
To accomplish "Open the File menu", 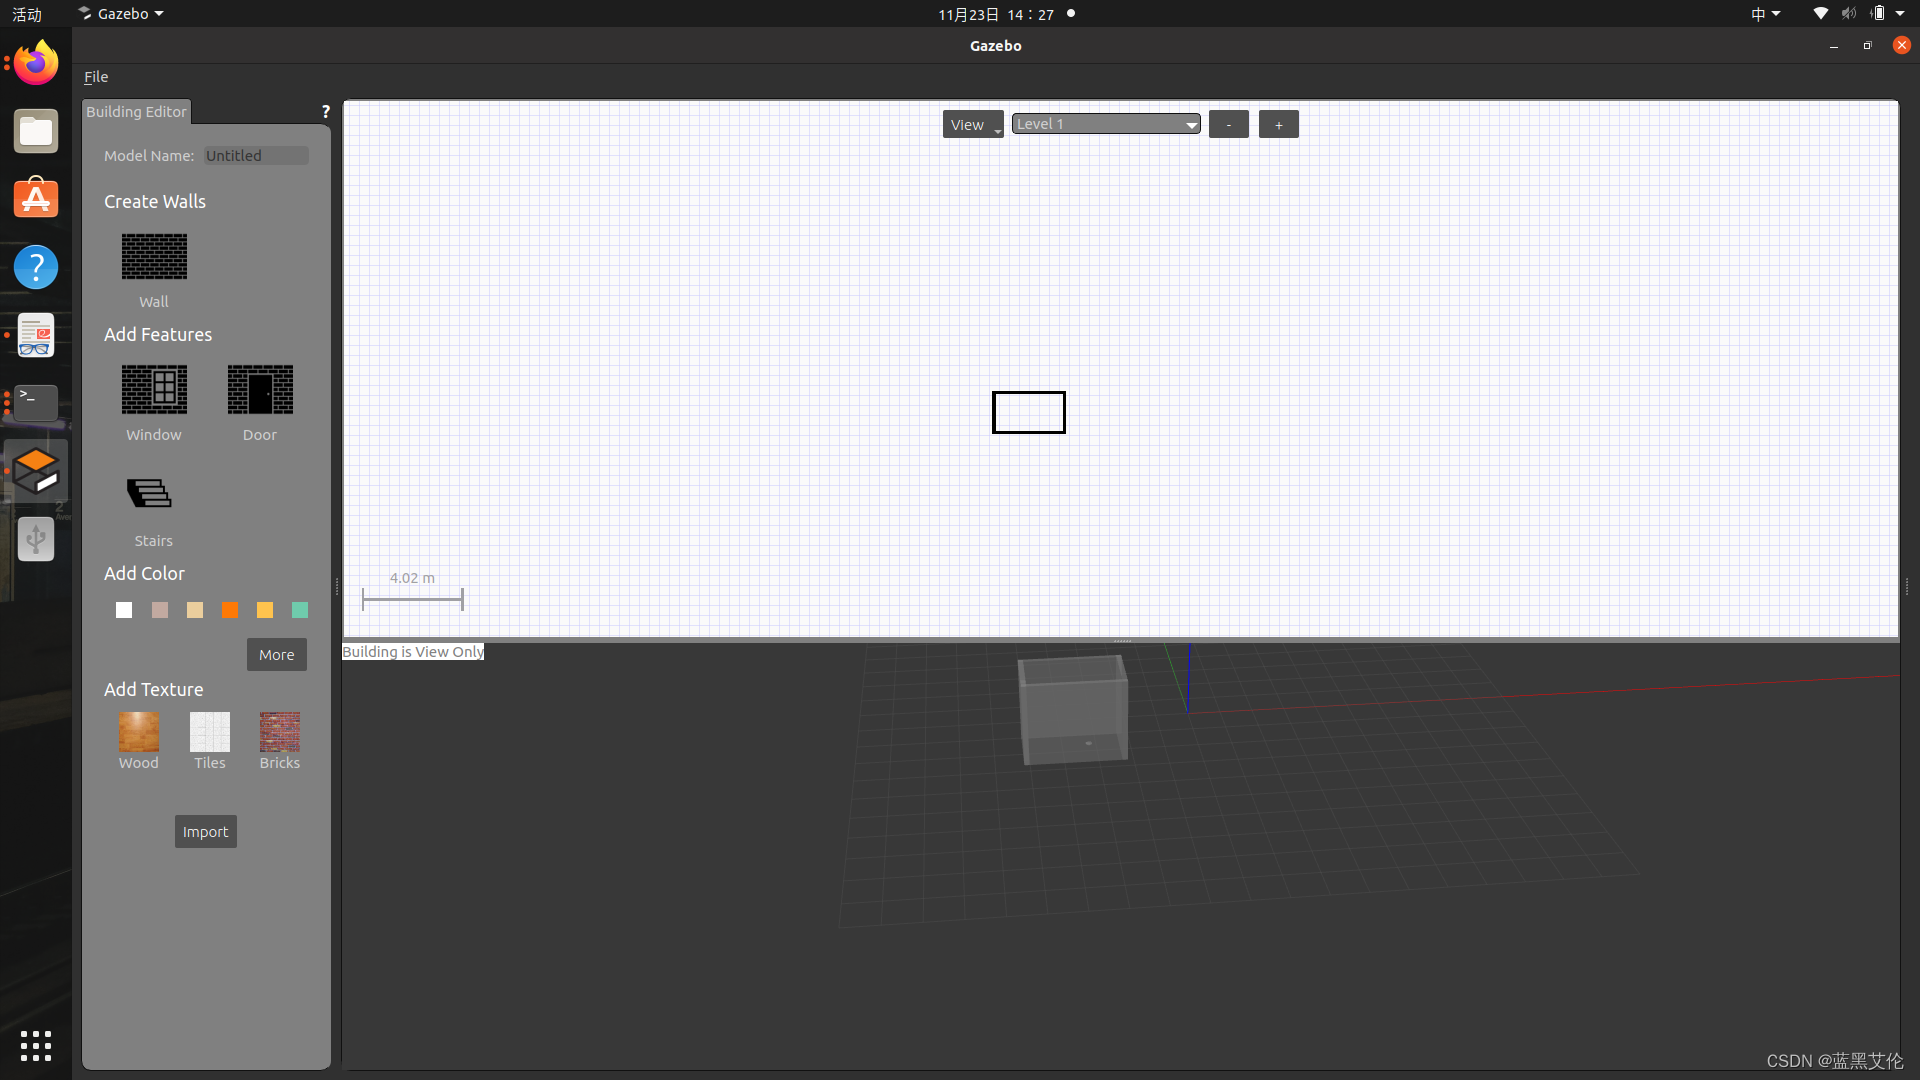I will [x=96, y=77].
